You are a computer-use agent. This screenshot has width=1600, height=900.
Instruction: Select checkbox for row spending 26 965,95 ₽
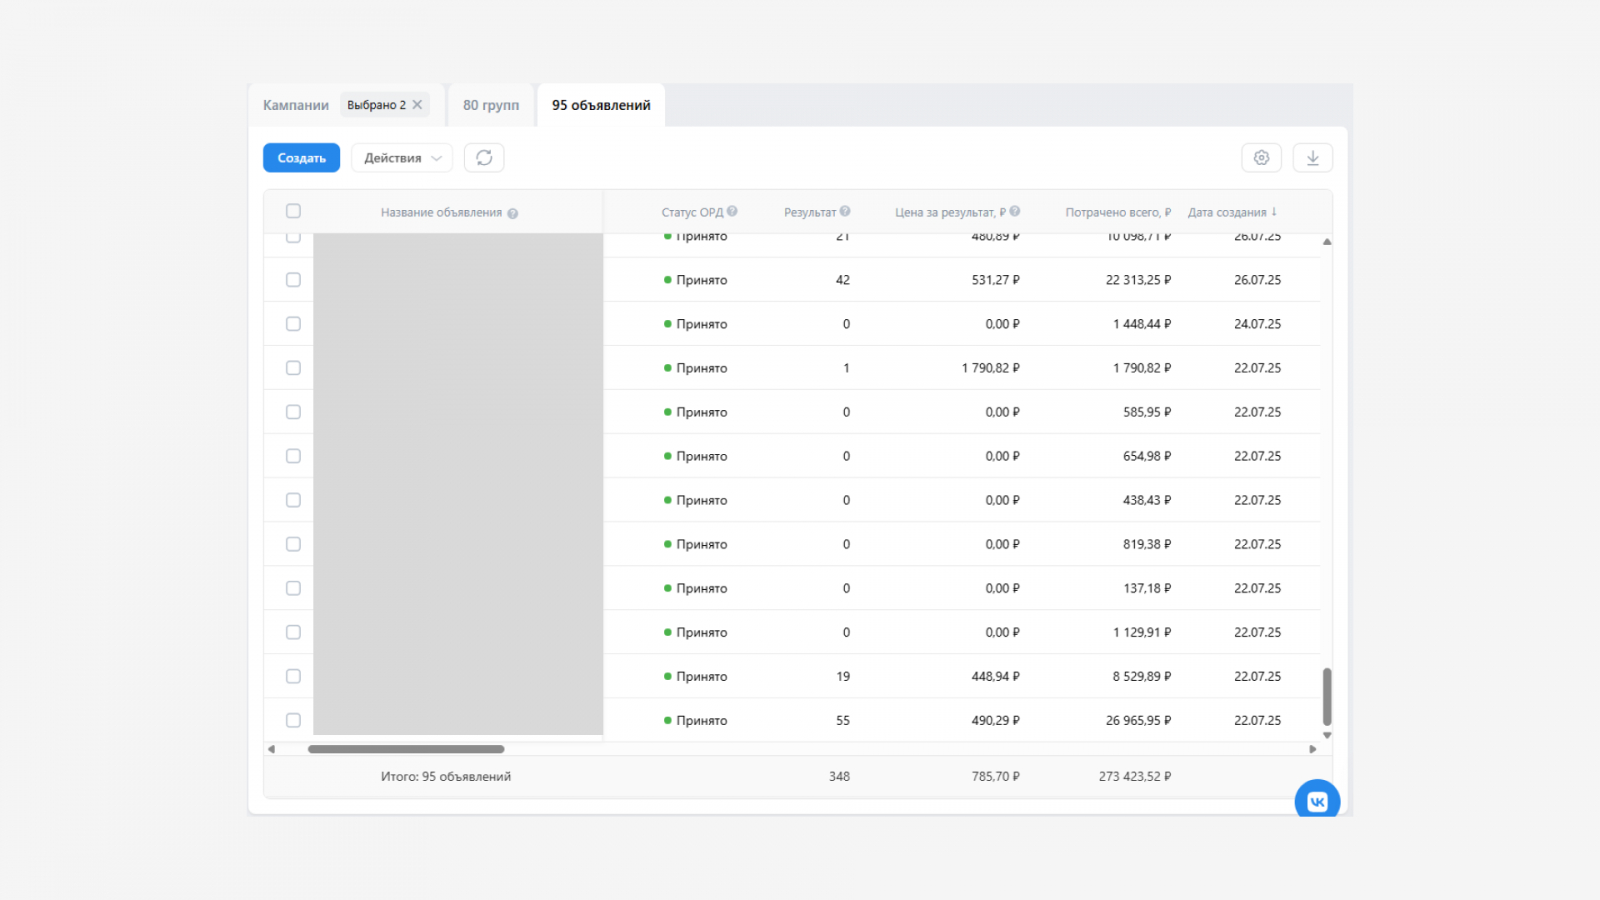293,720
